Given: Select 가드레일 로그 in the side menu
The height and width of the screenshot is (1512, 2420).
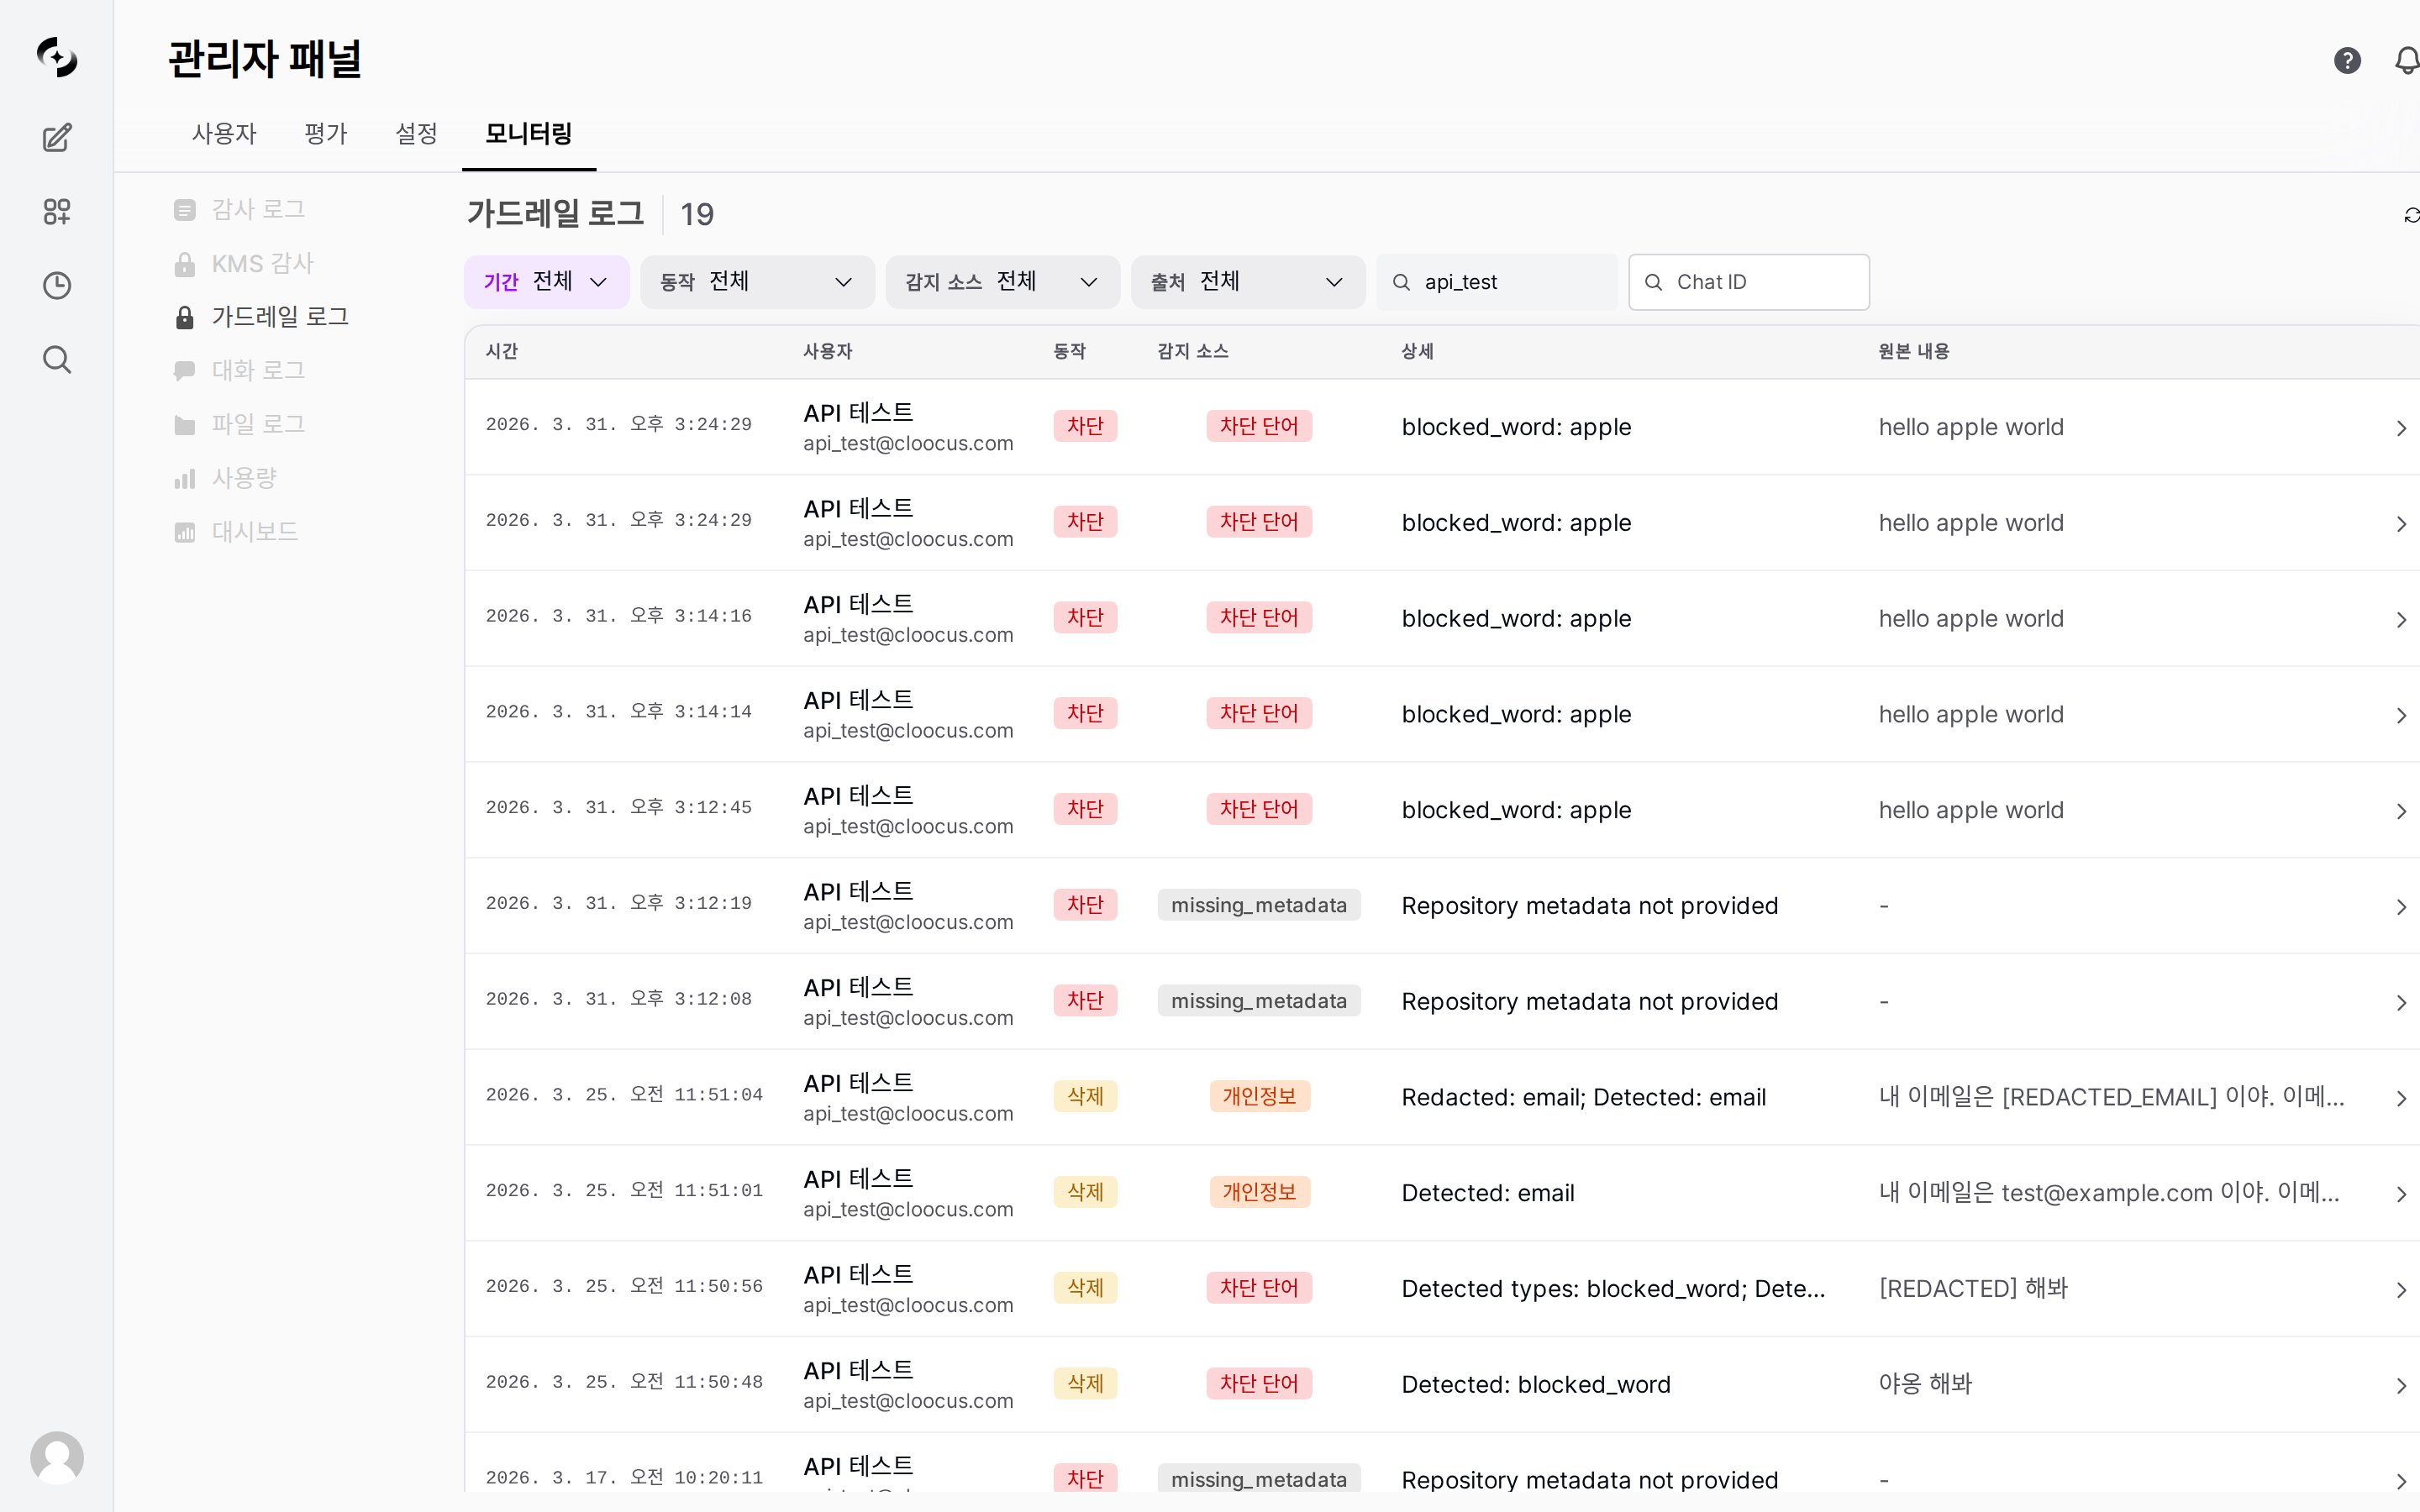Looking at the screenshot, I should [x=280, y=317].
